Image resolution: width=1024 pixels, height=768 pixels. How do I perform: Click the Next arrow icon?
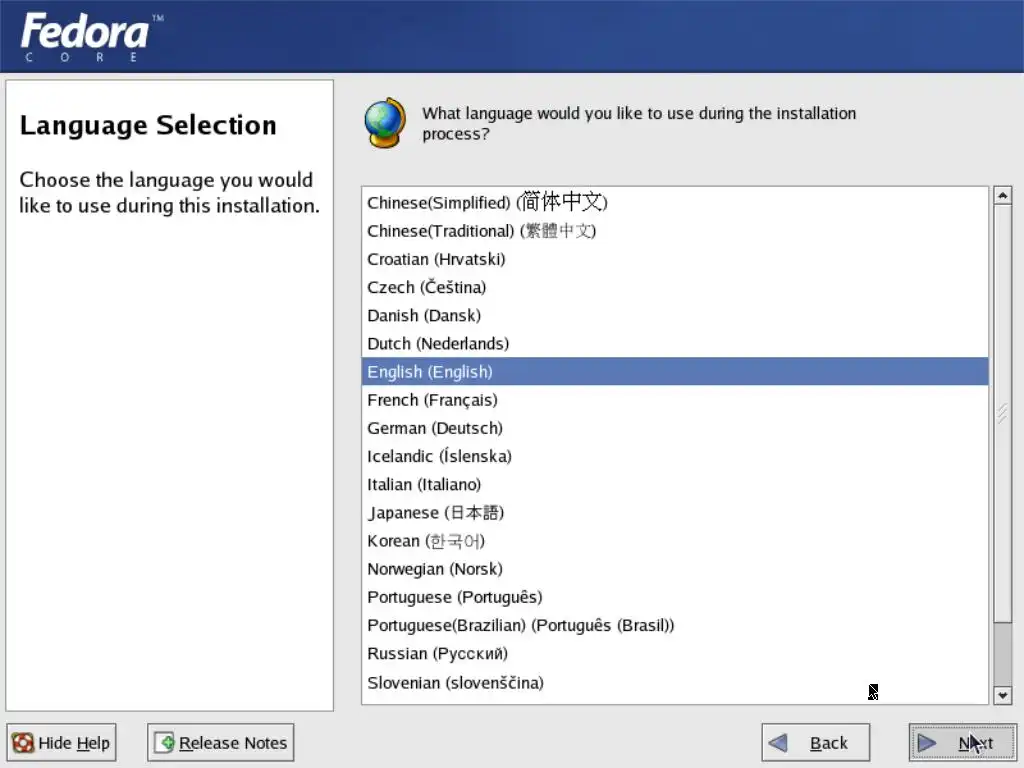(x=926, y=743)
